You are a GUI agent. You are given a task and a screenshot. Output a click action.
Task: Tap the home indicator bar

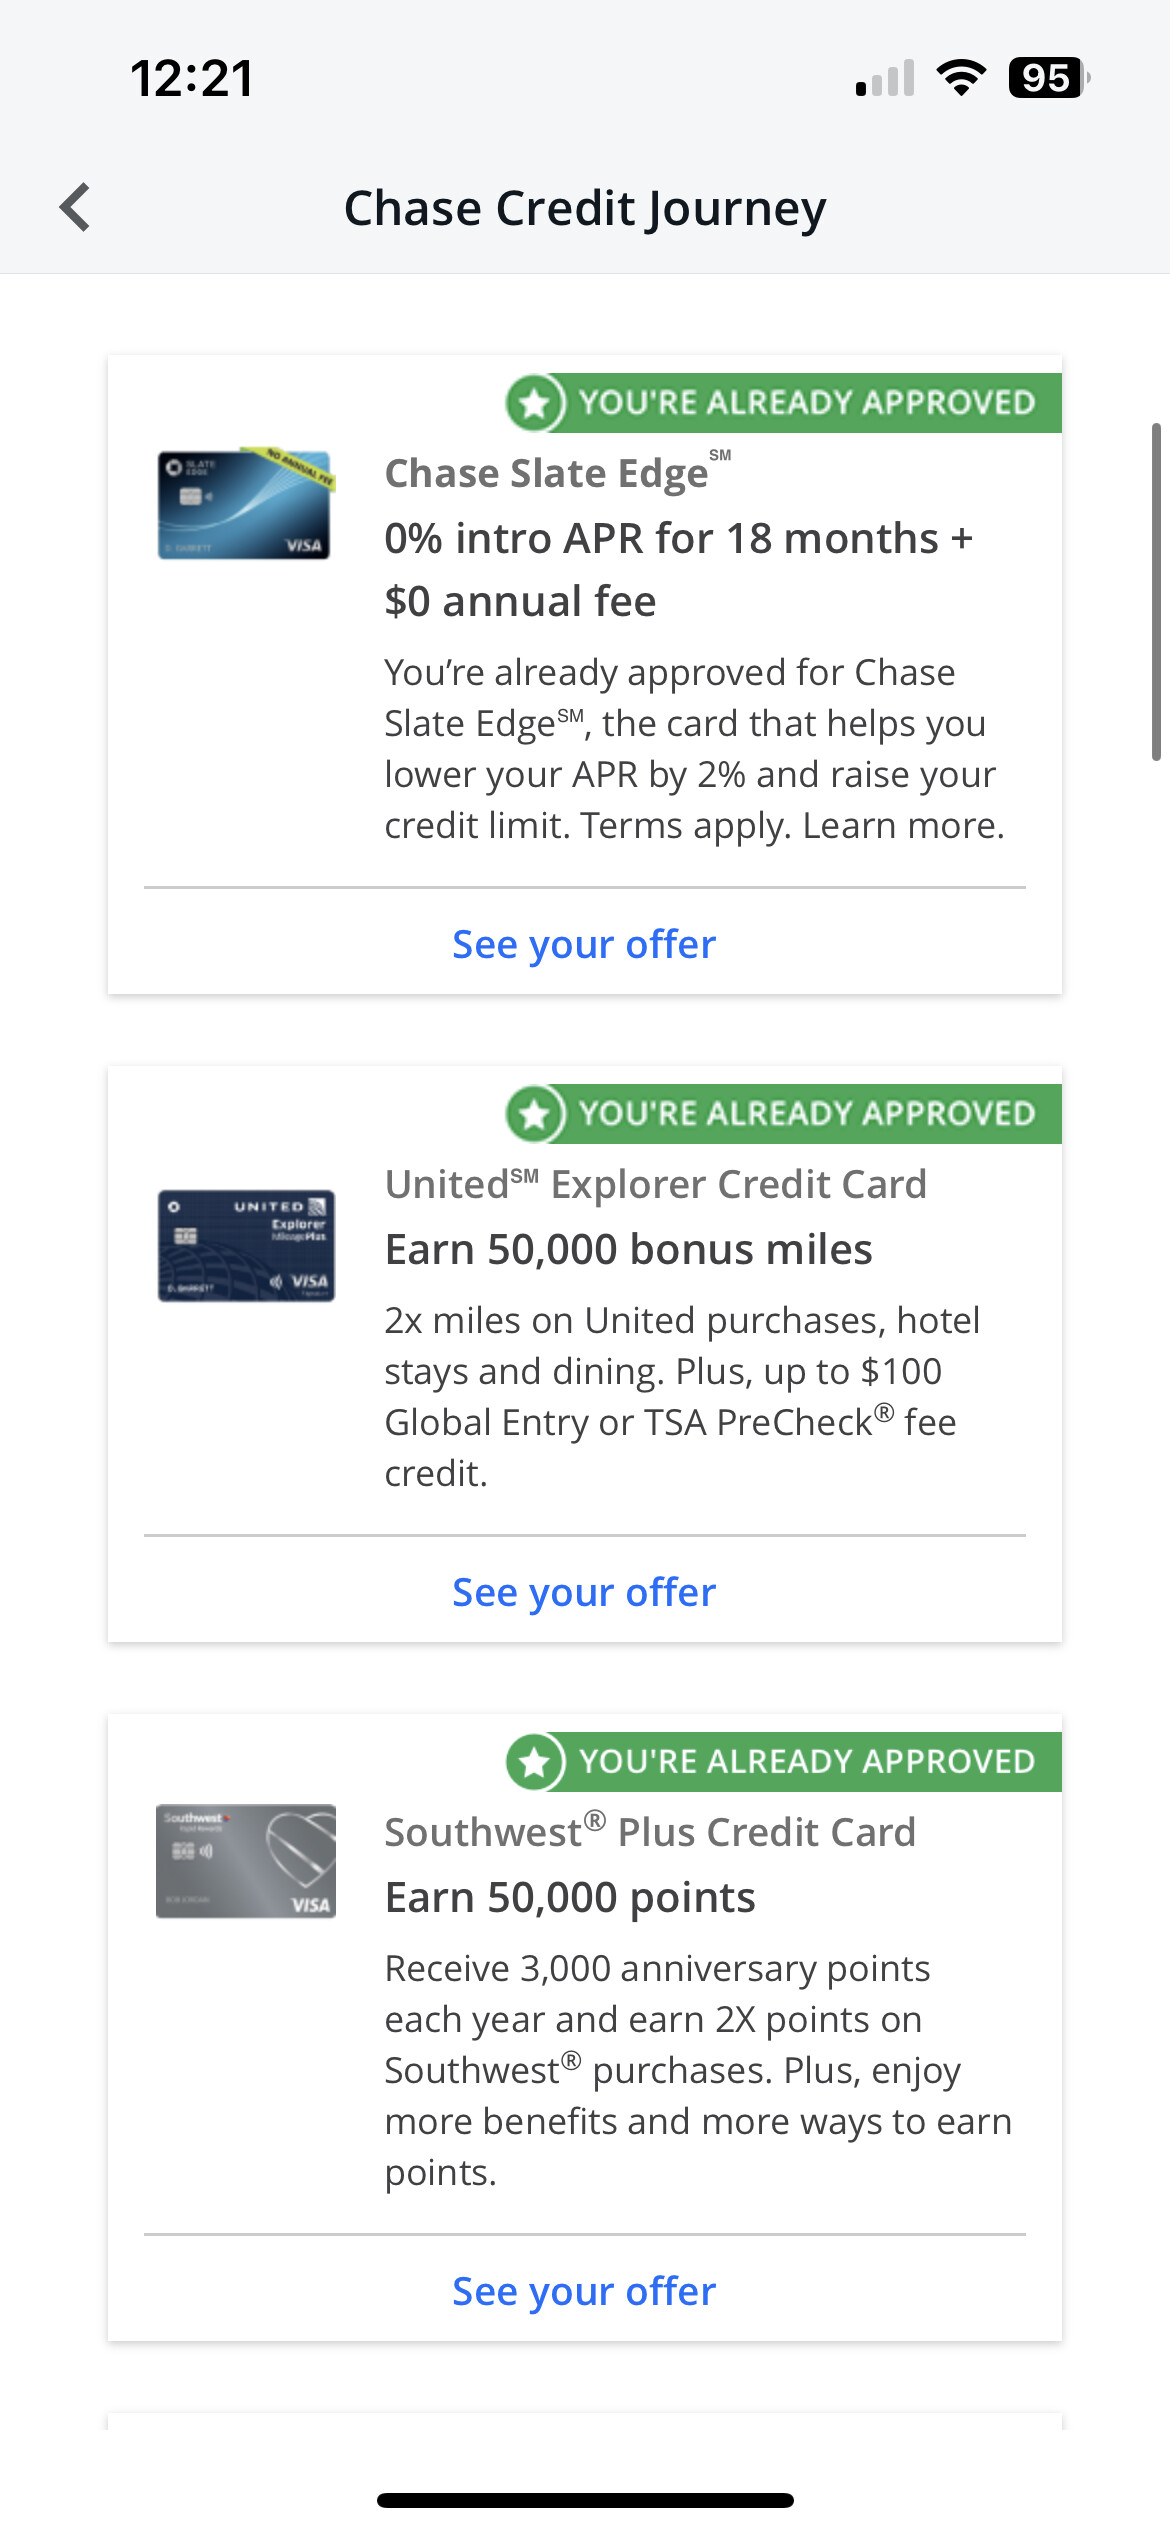click(x=585, y=2500)
